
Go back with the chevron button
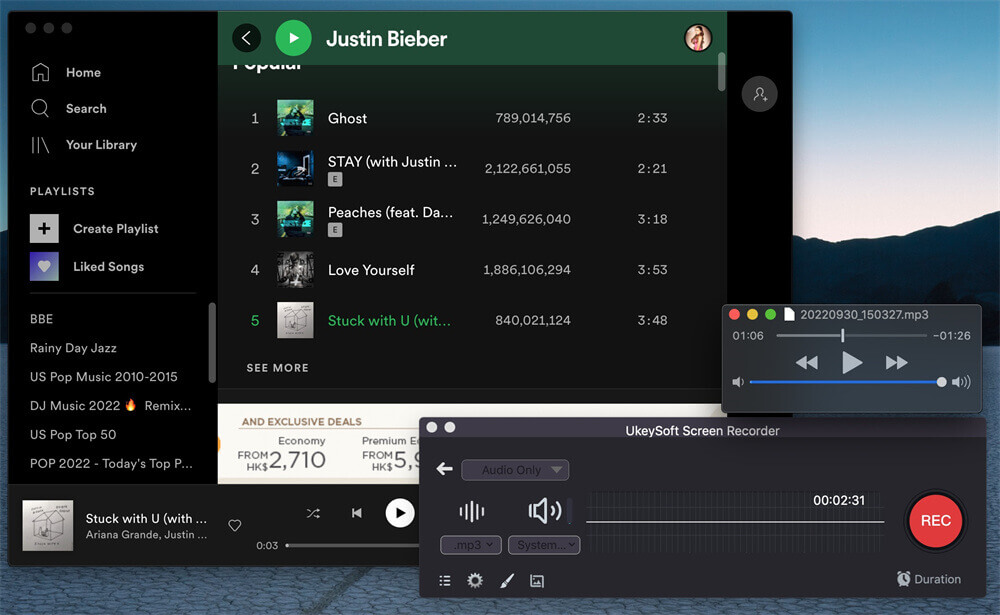tap(246, 38)
